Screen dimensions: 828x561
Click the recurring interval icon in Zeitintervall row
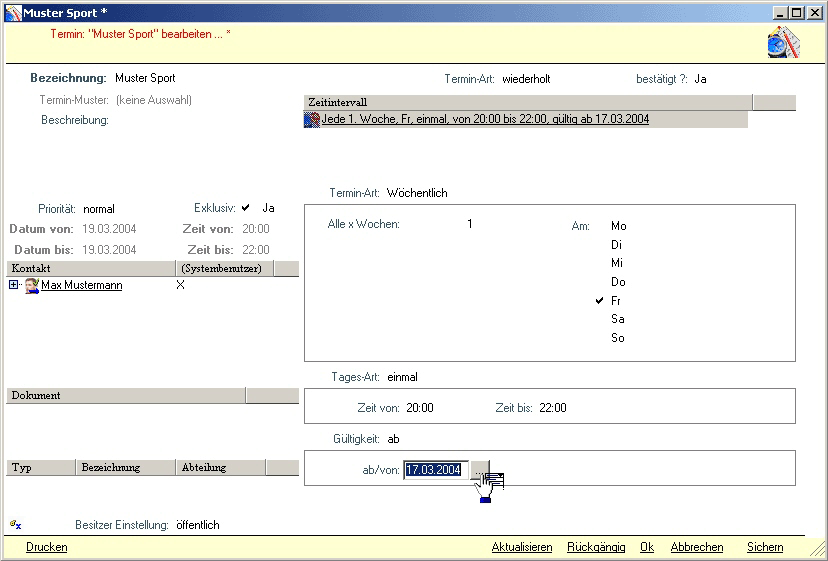[312, 119]
